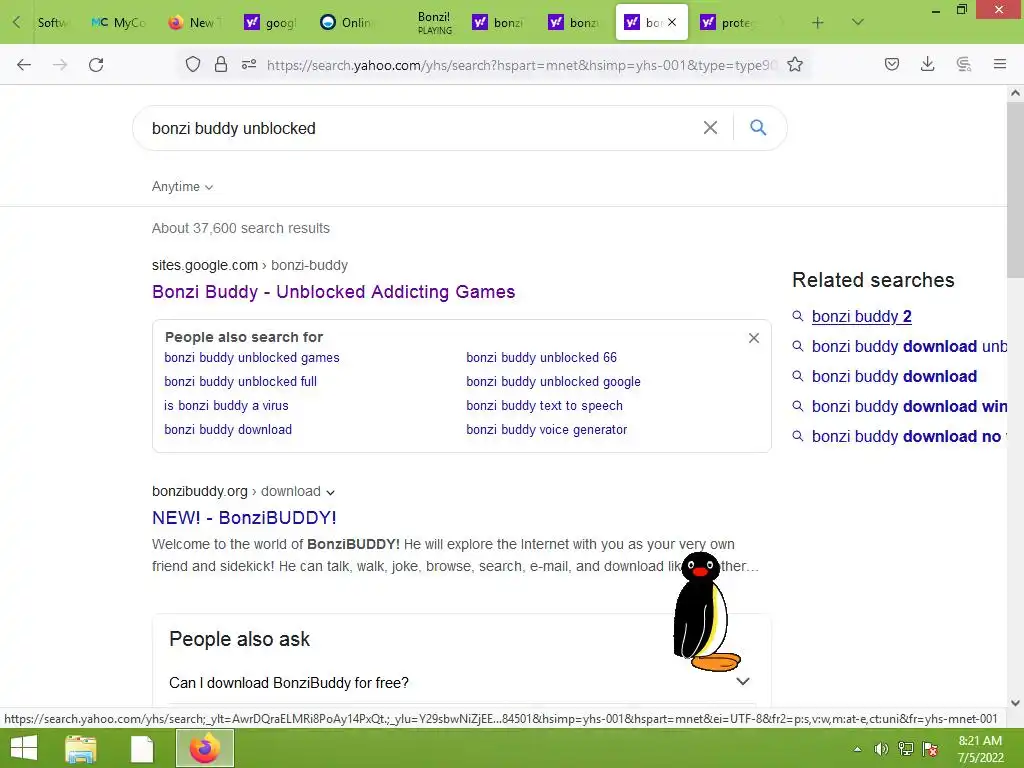Submit search with magnifier button
The image size is (1024, 768).
point(758,127)
